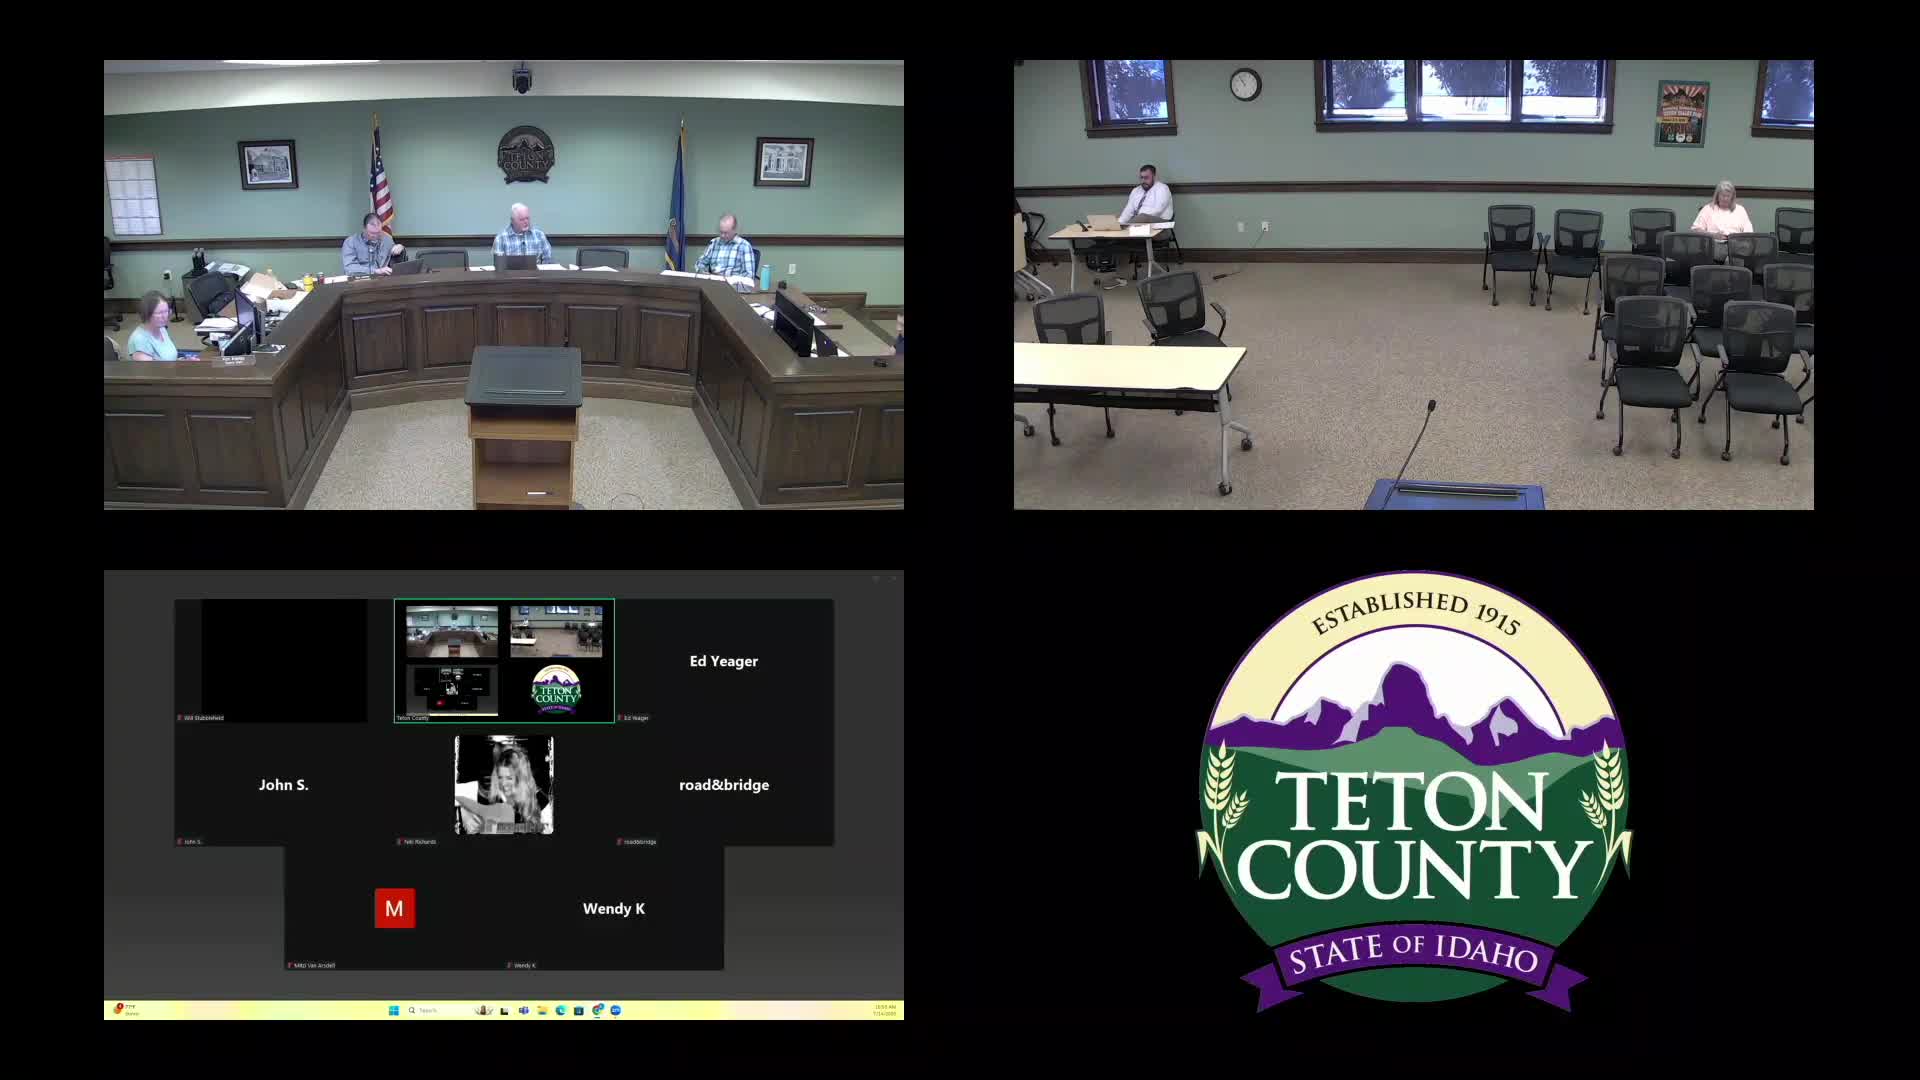The image size is (1920, 1080).
Task: Select Will Stubblefield's black video tile
Action: click(x=272, y=660)
